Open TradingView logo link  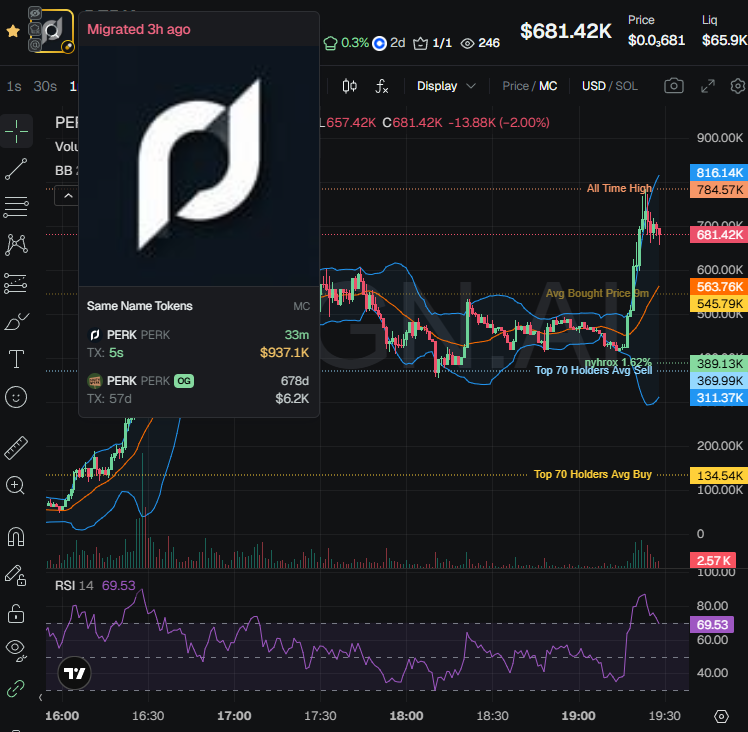(x=74, y=673)
